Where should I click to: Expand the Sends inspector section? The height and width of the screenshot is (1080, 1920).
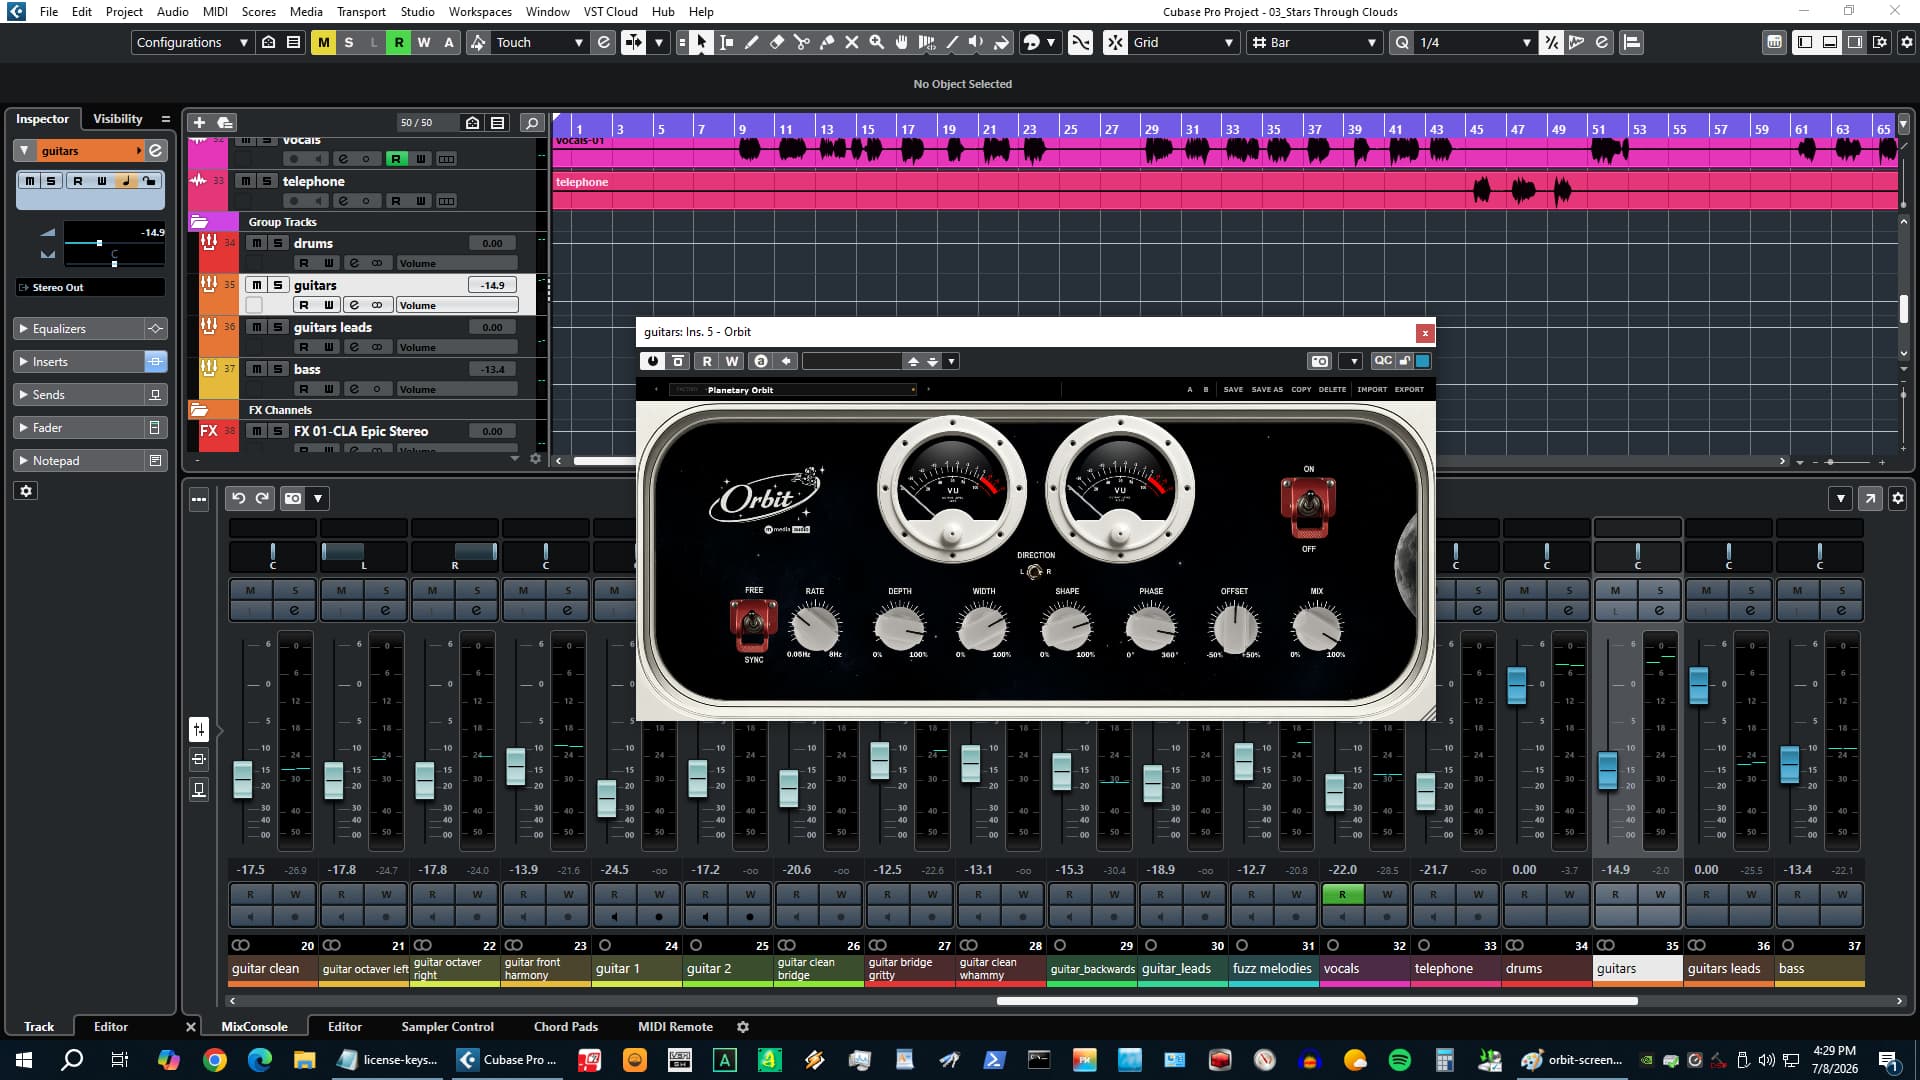tap(80, 394)
